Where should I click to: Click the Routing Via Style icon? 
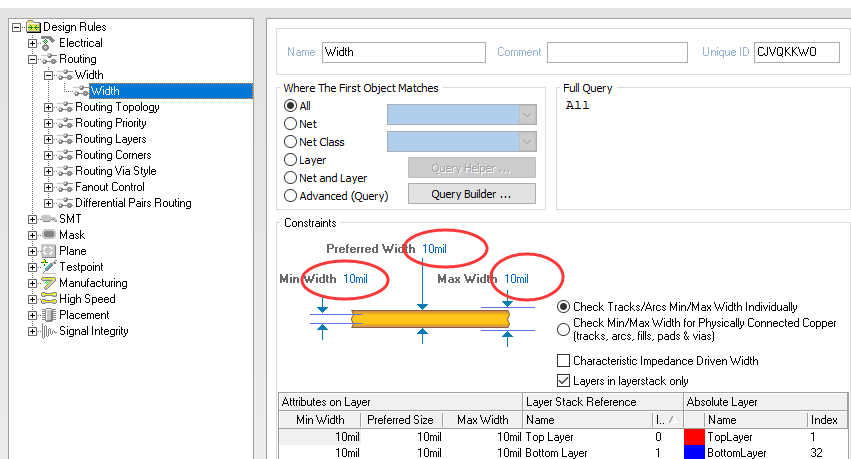click(65, 171)
